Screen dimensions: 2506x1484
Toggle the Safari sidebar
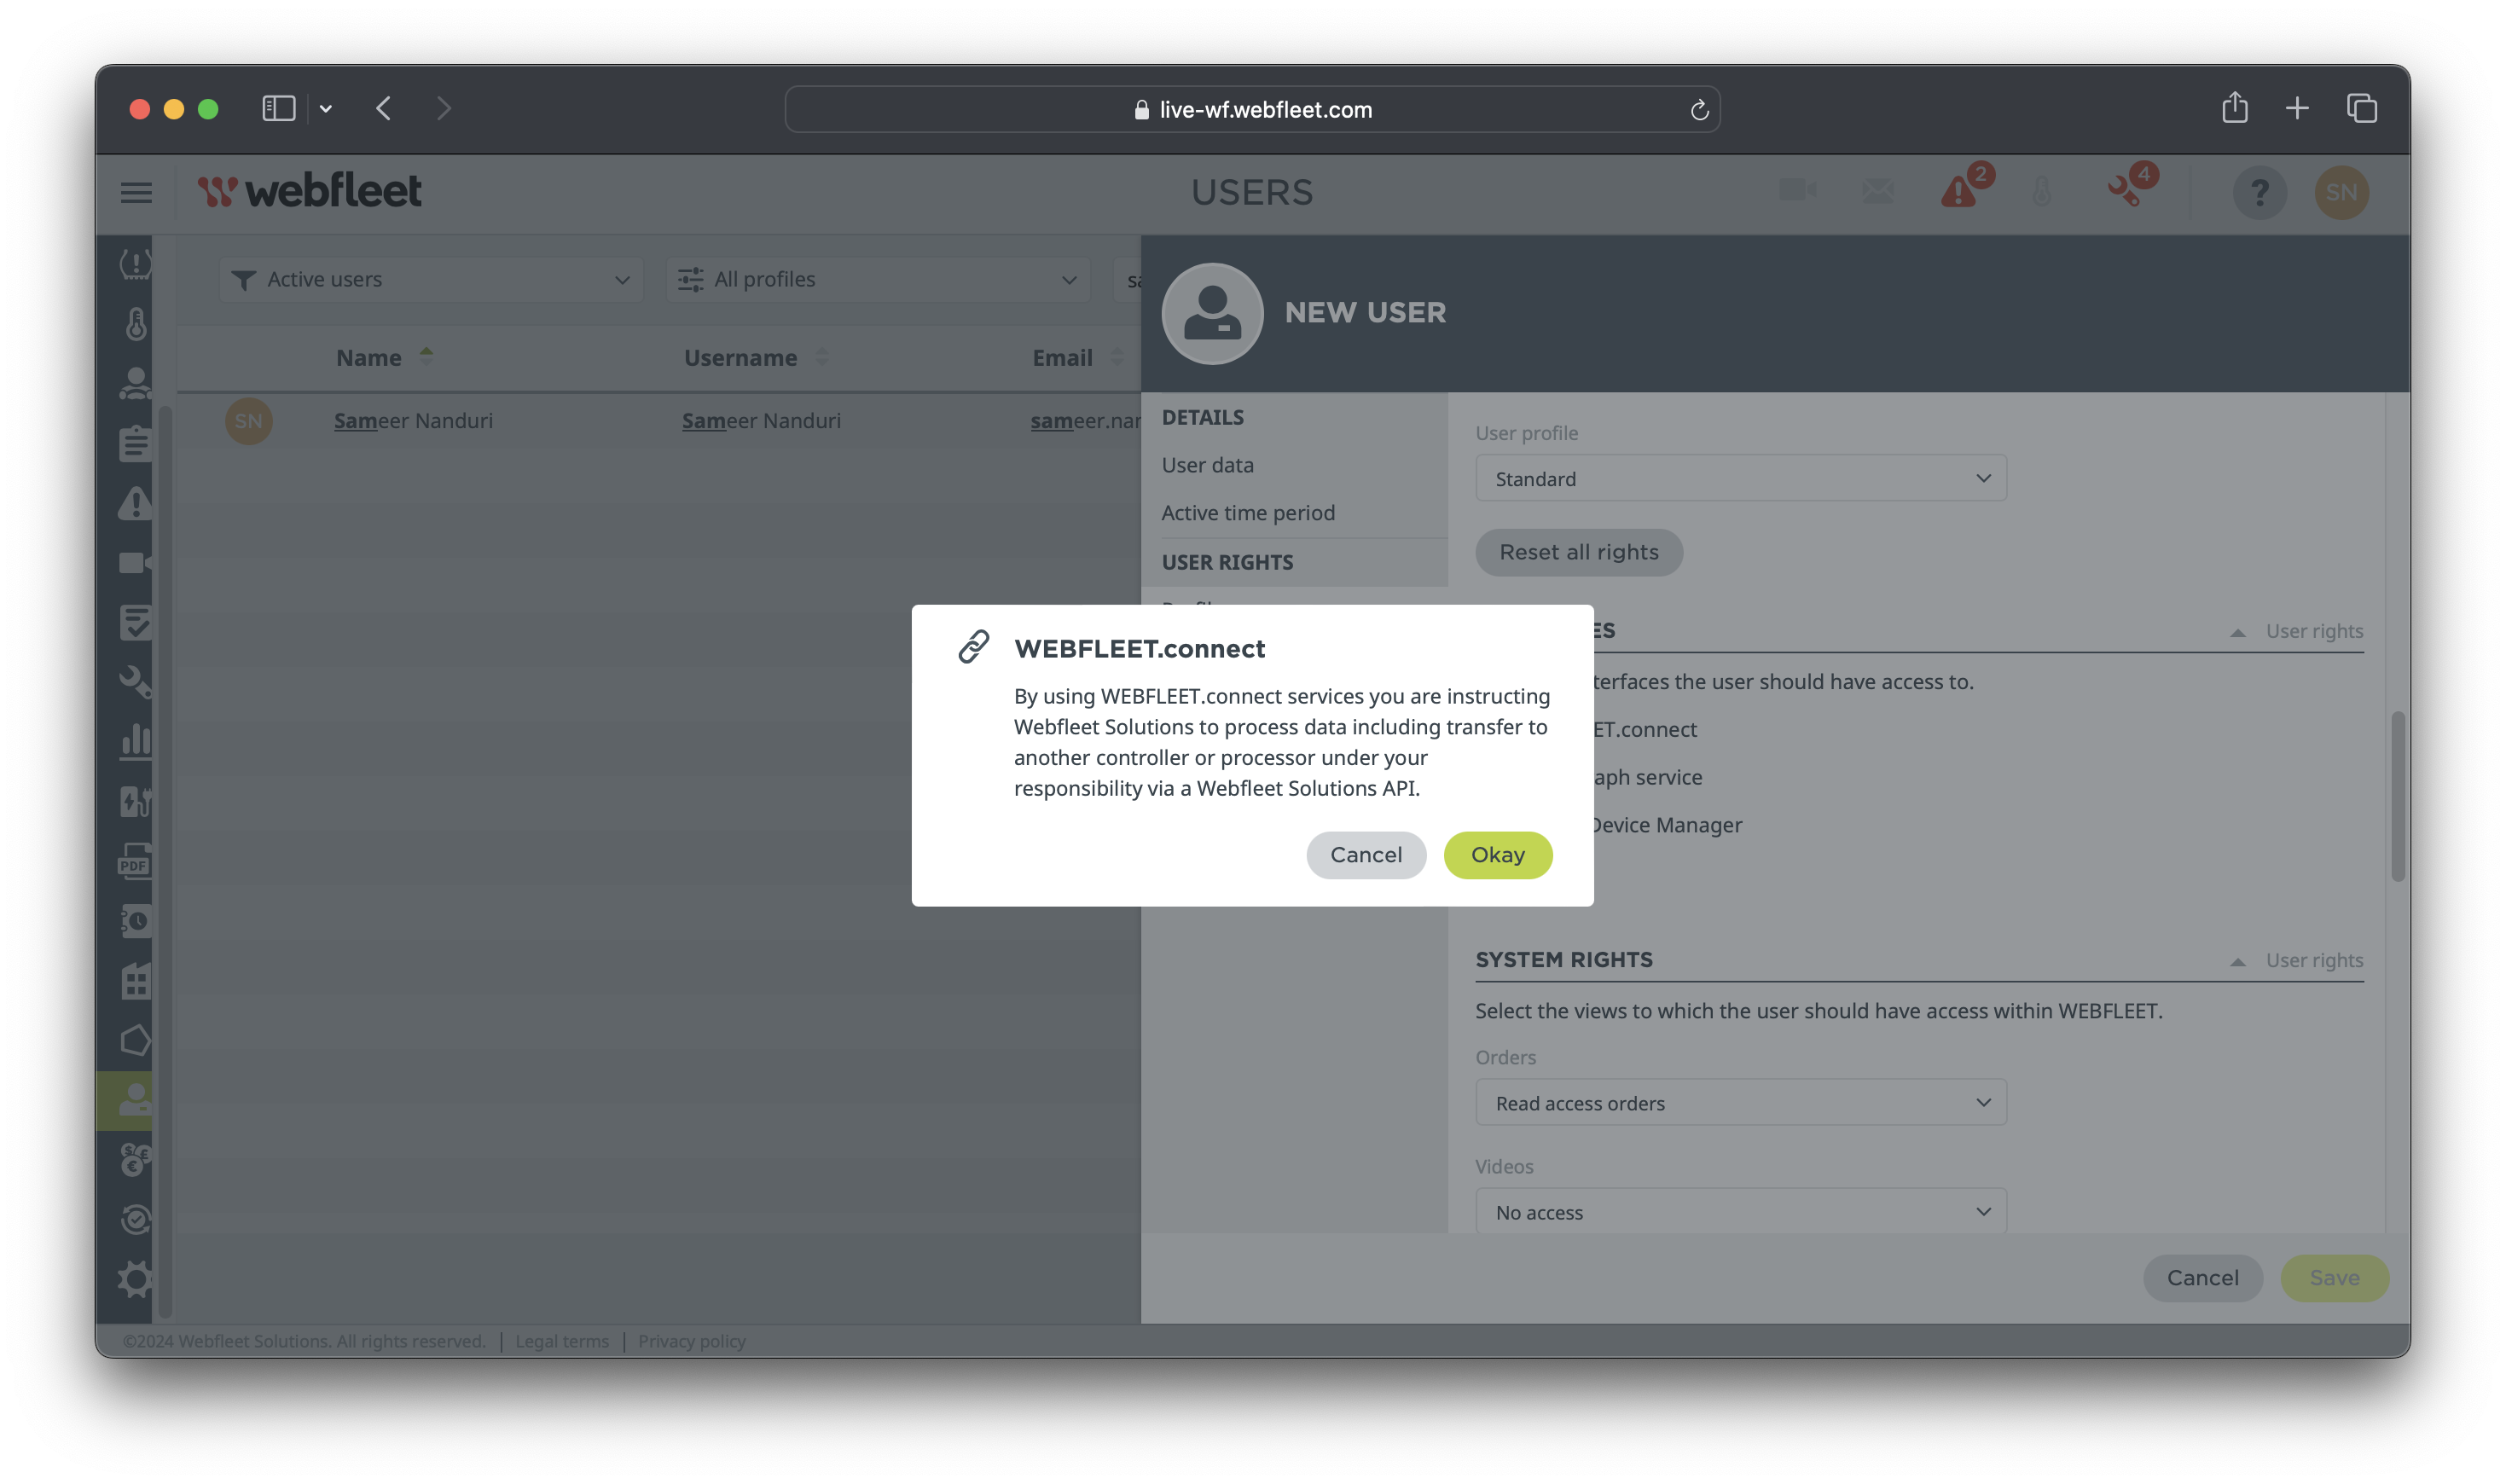tap(278, 108)
